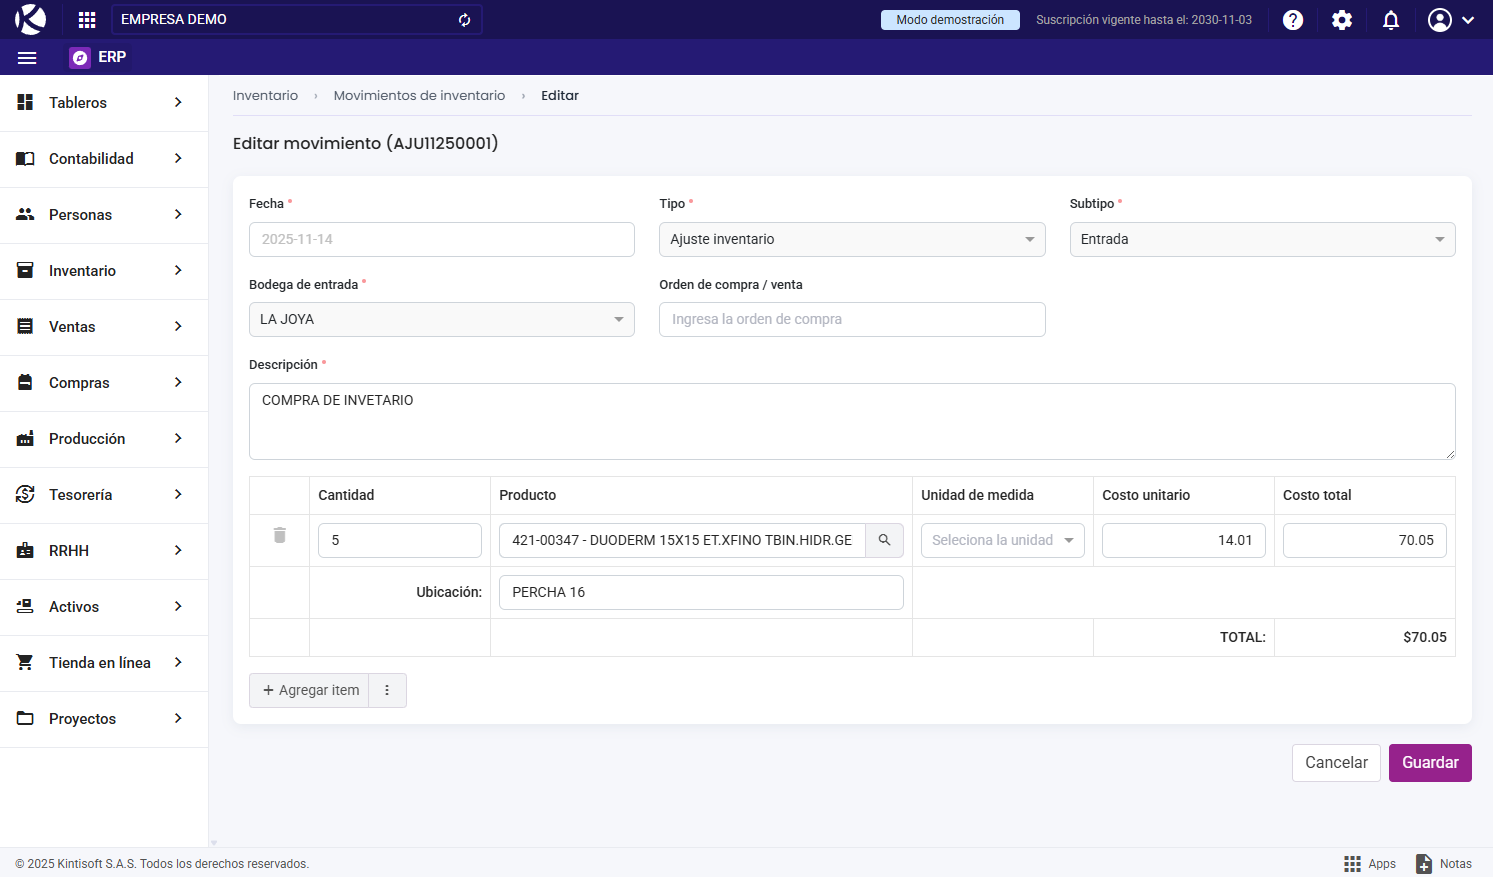Open the Subtipo dropdown showing Entrada
Viewport: 1493px width, 877px height.
click(x=1262, y=240)
